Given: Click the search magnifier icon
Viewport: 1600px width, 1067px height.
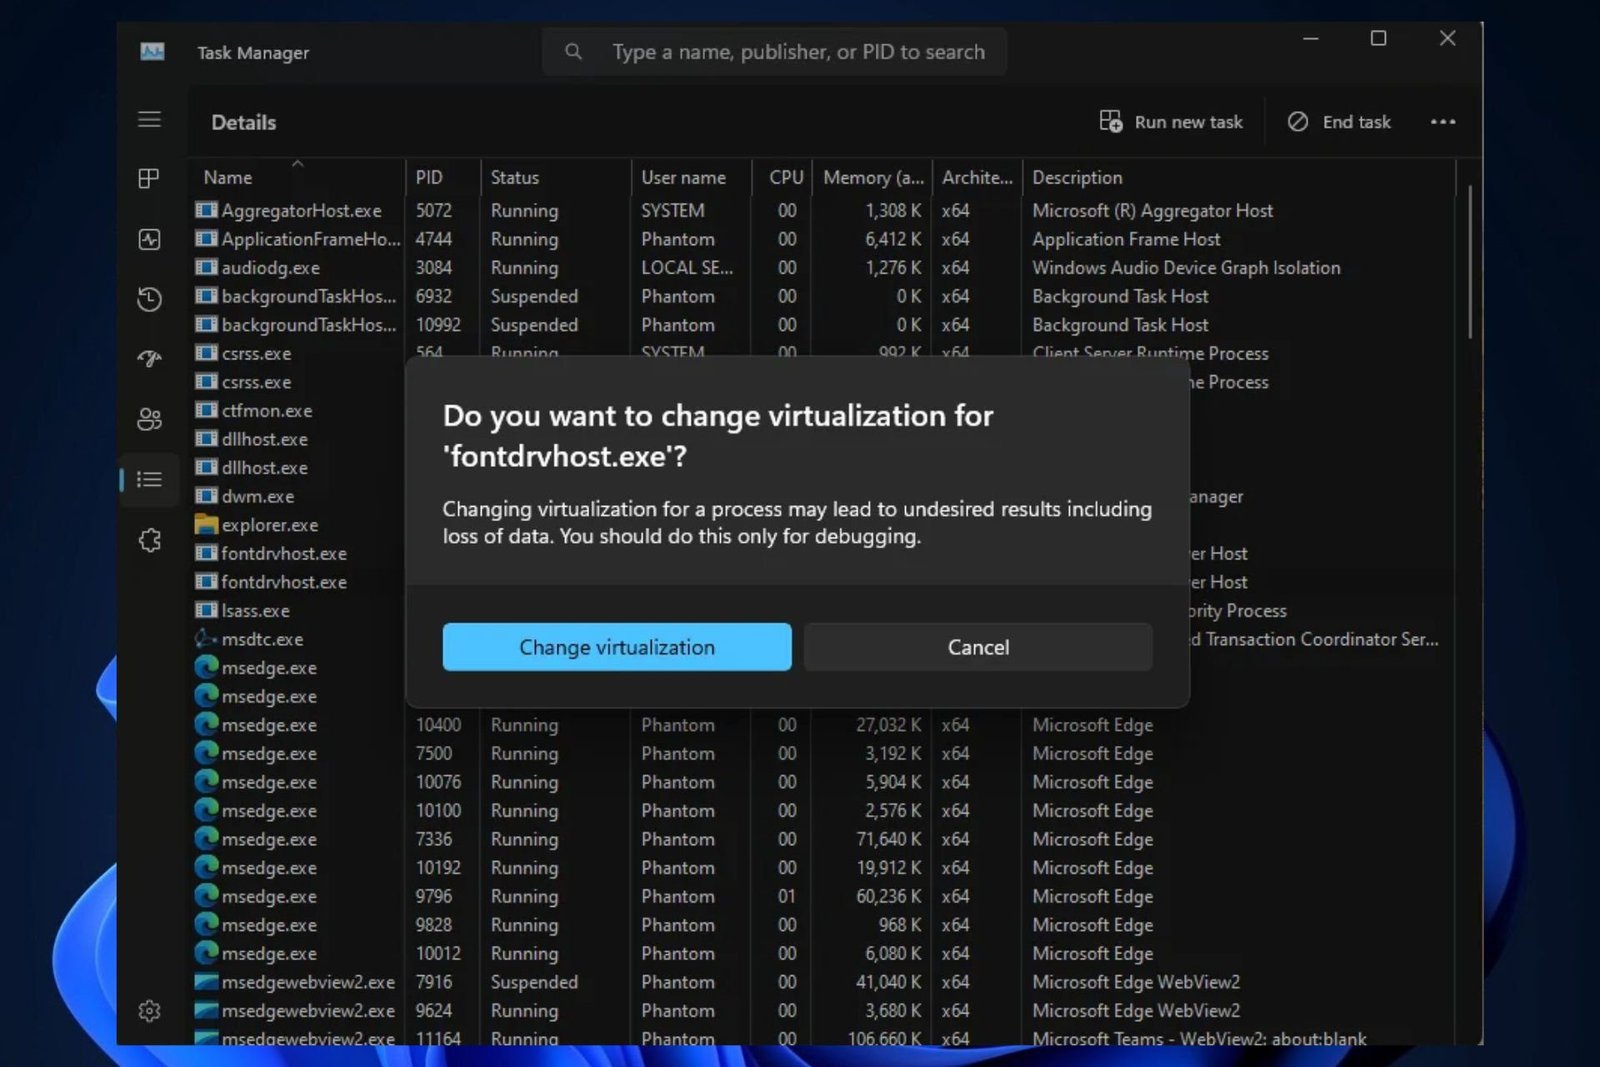Looking at the screenshot, I should click(573, 51).
